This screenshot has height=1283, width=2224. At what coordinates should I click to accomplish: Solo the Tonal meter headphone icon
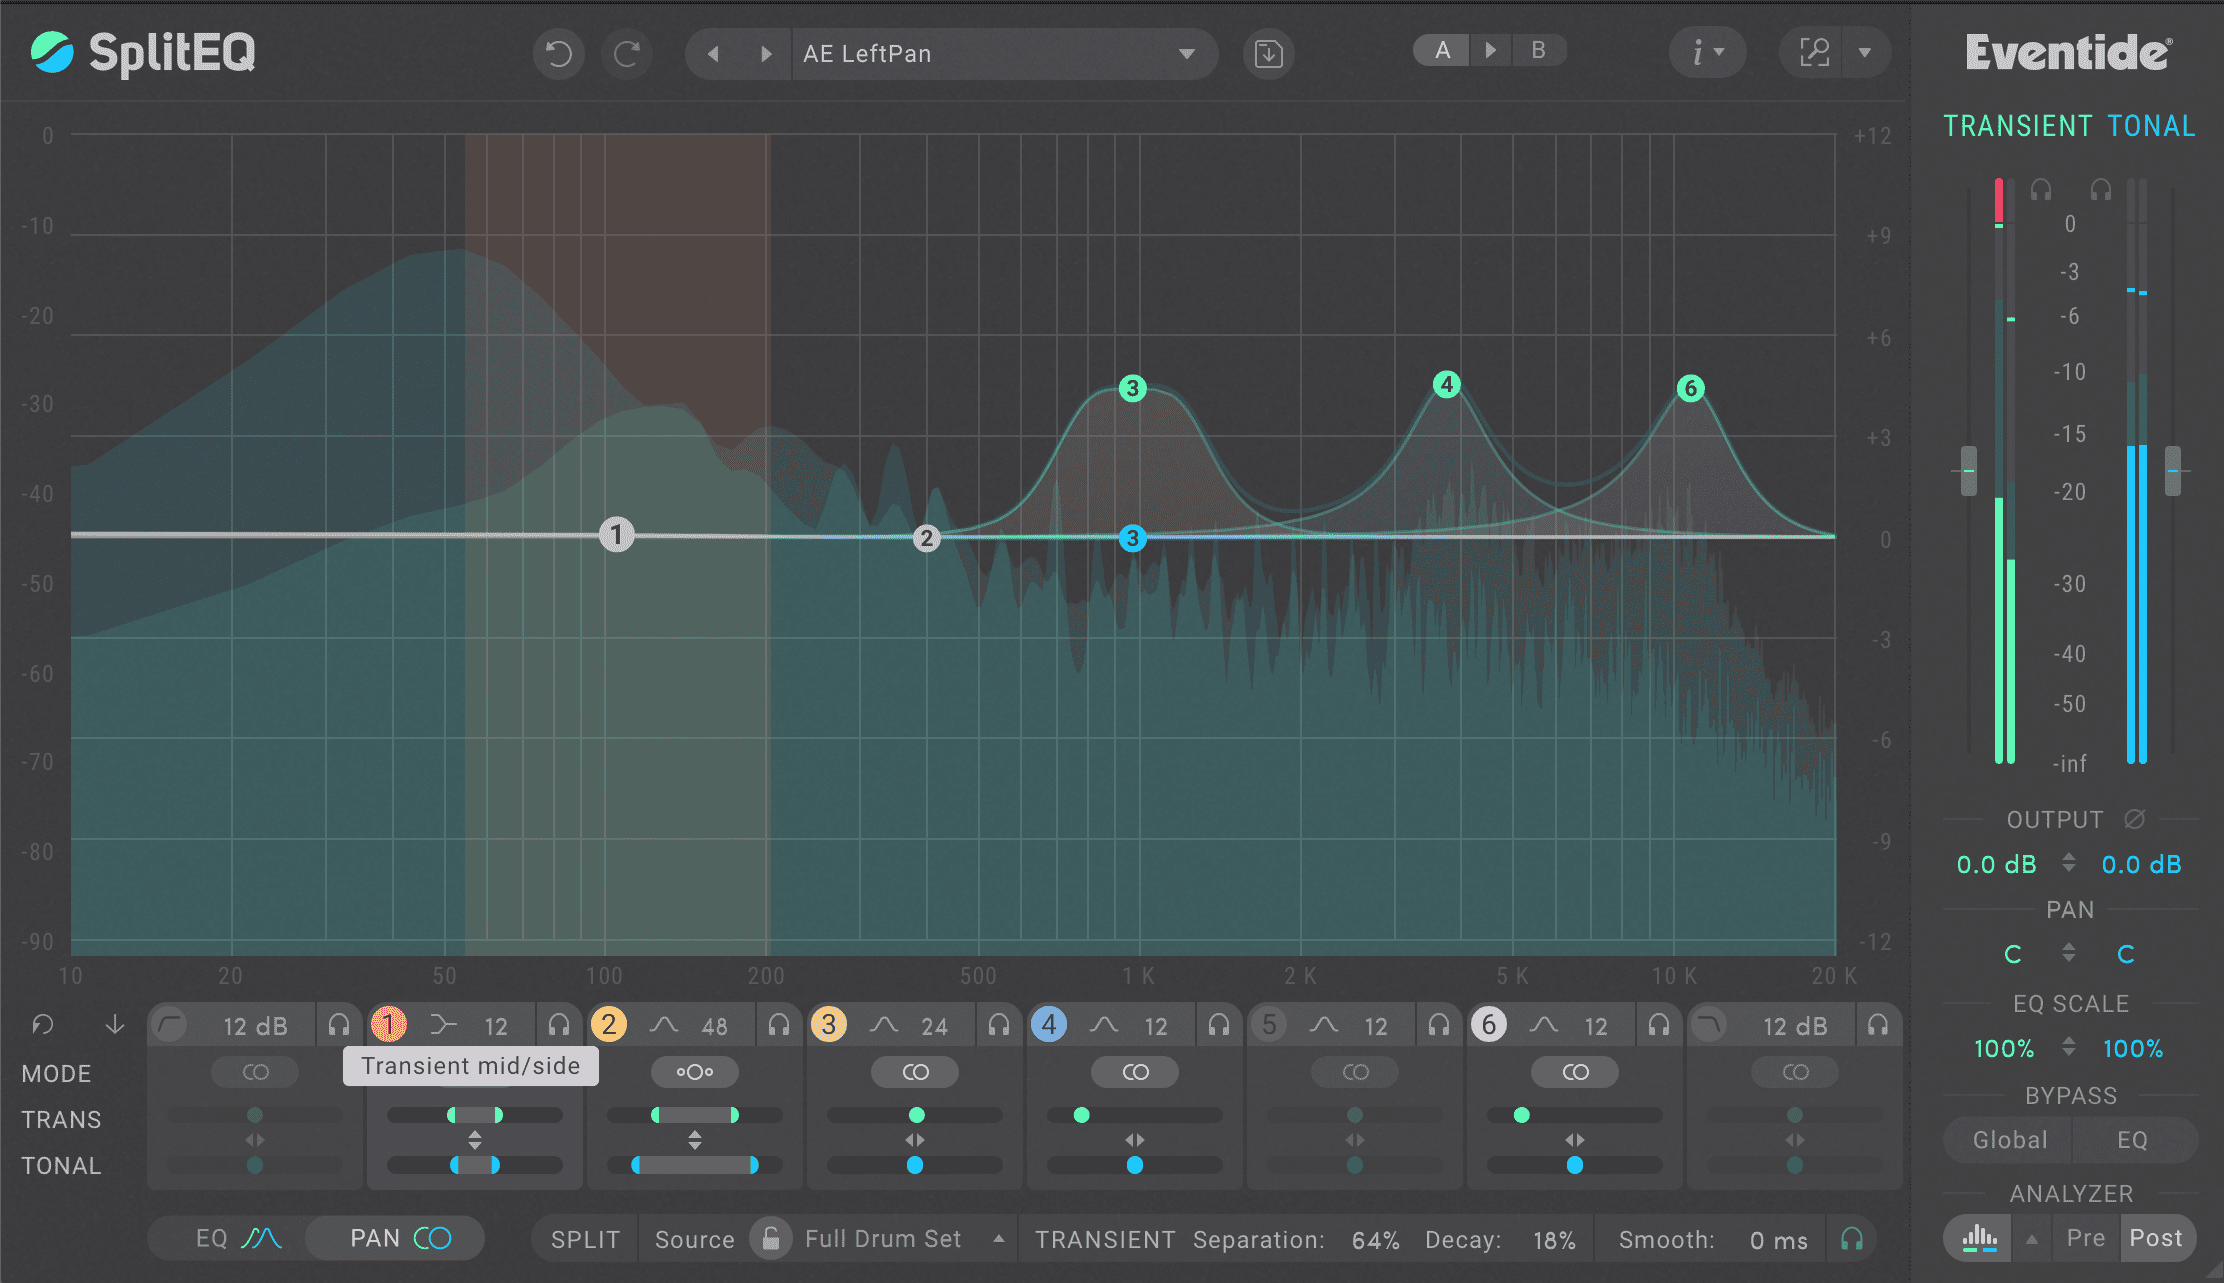tap(2101, 189)
